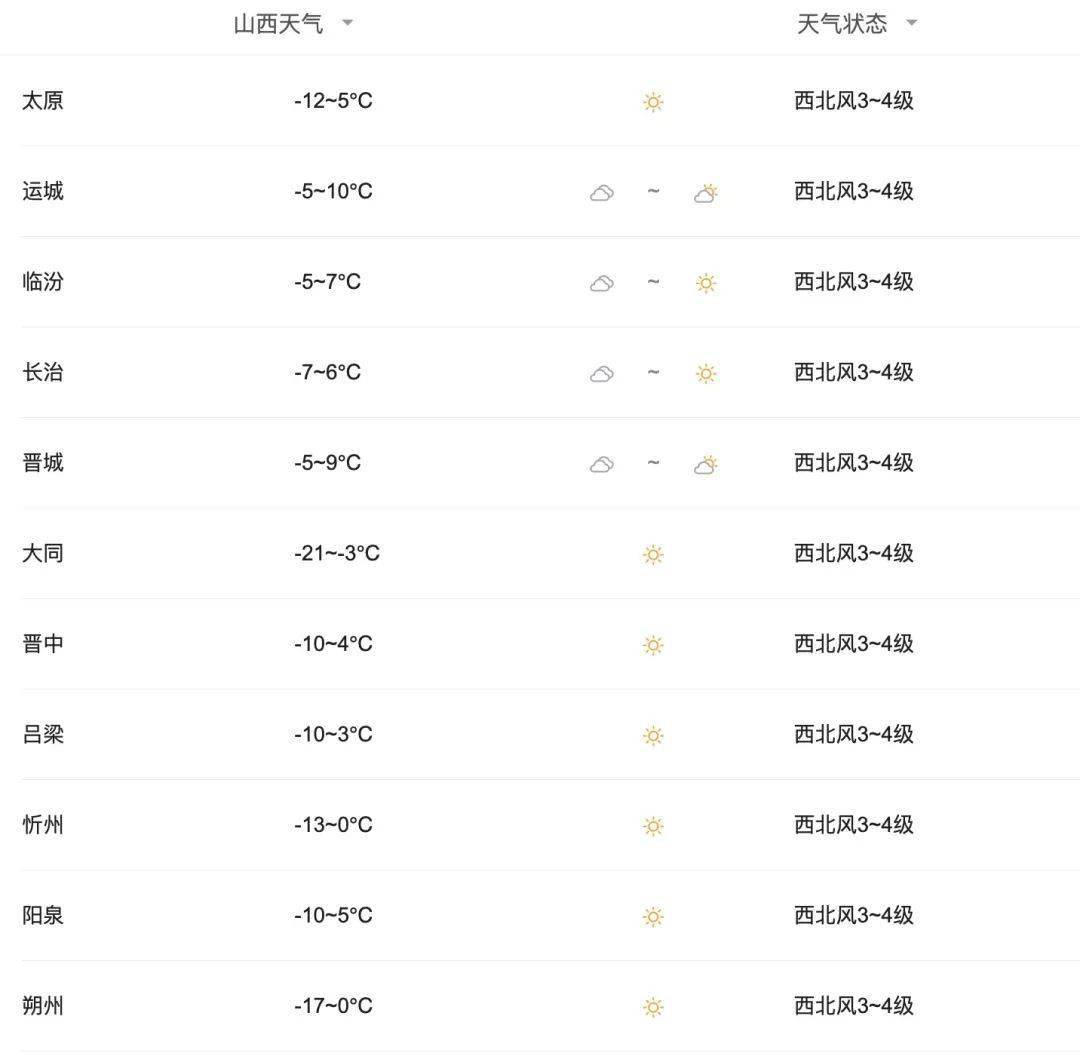This screenshot has height=1059, width=1080.
Task: Click the sunny icon in the 太原 row
Action: click(653, 102)
